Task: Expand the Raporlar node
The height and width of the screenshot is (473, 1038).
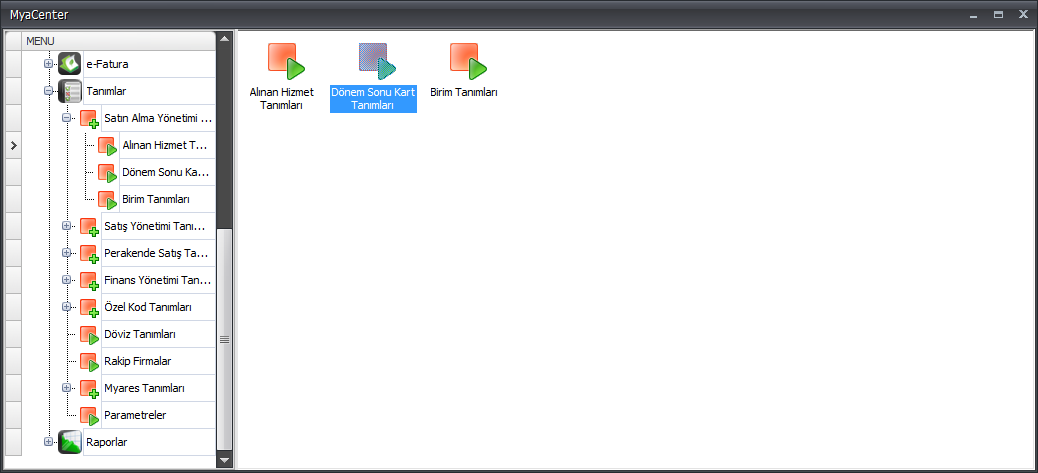Action: pos(48,442)
